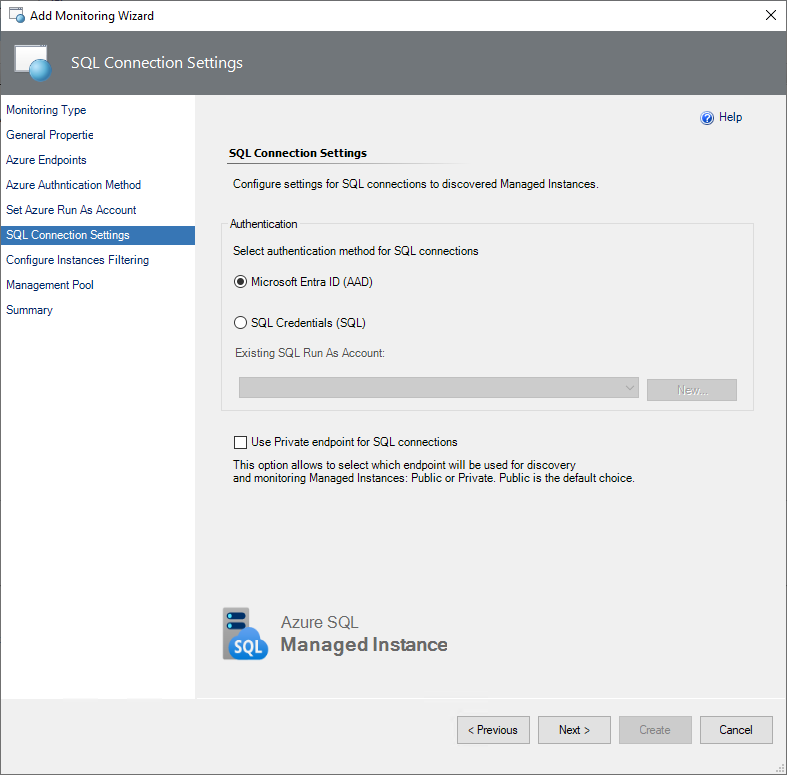Close the Add Monitoring Wizard window

coord(770,16)
